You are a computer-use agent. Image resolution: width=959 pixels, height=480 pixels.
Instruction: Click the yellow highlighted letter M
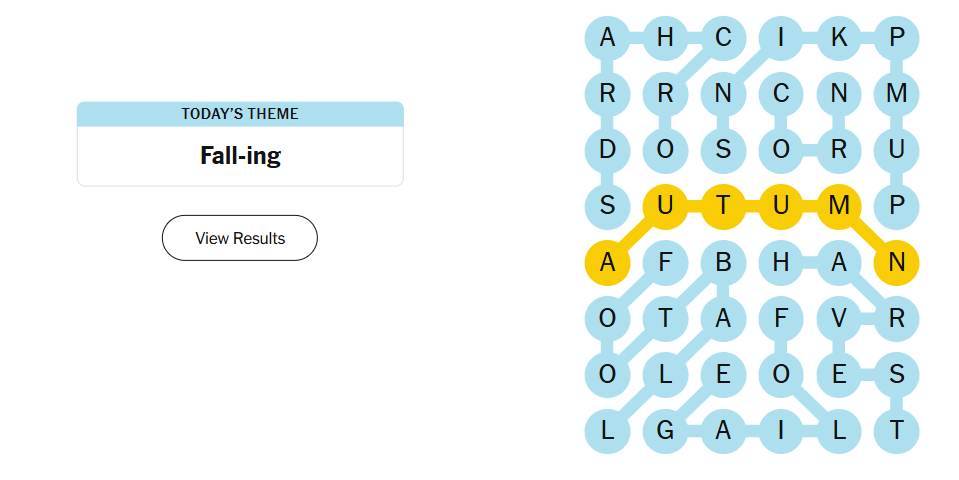tap(839, 207)
